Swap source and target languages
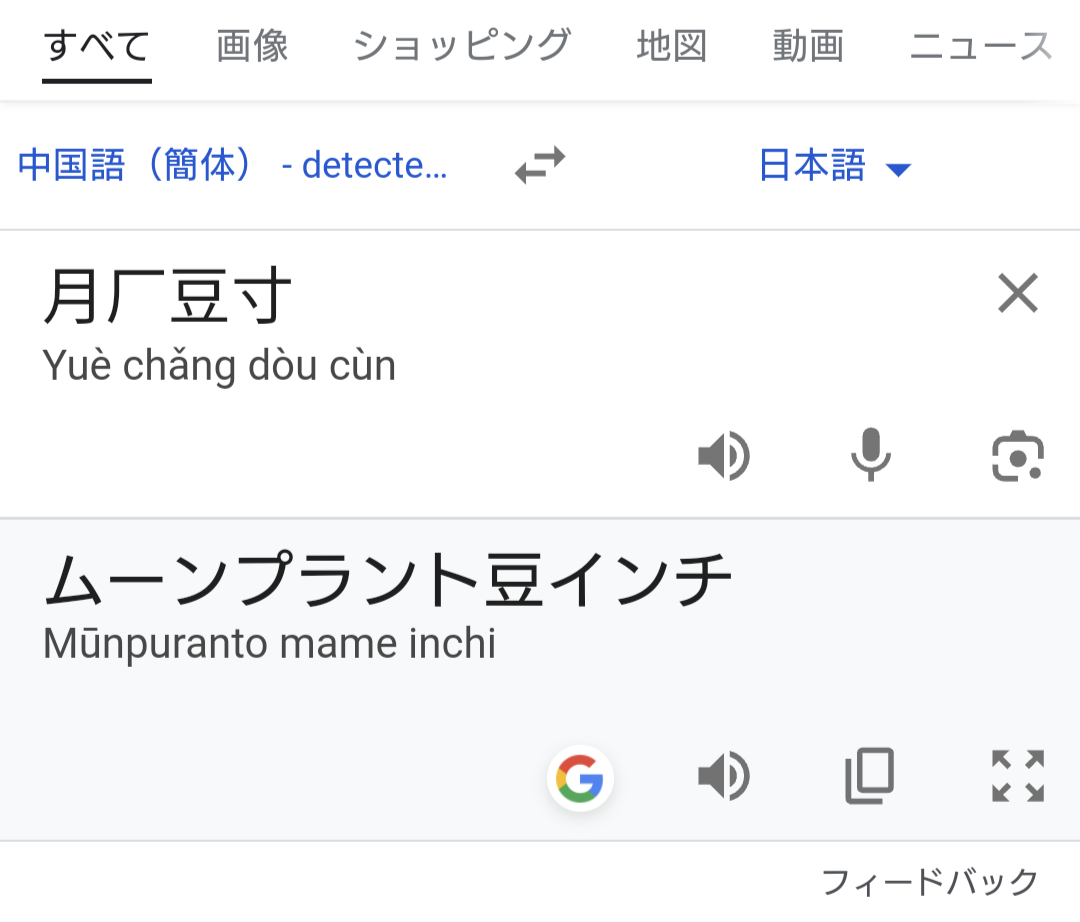The width and height of the screenshot is (1080, 922). click(540, 165)
